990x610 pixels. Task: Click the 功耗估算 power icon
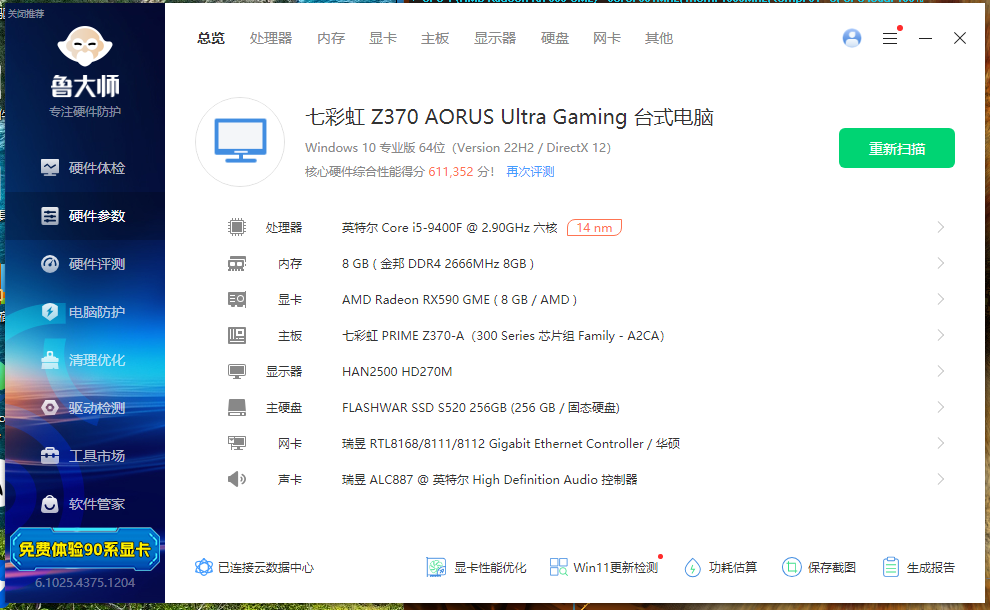693,567
